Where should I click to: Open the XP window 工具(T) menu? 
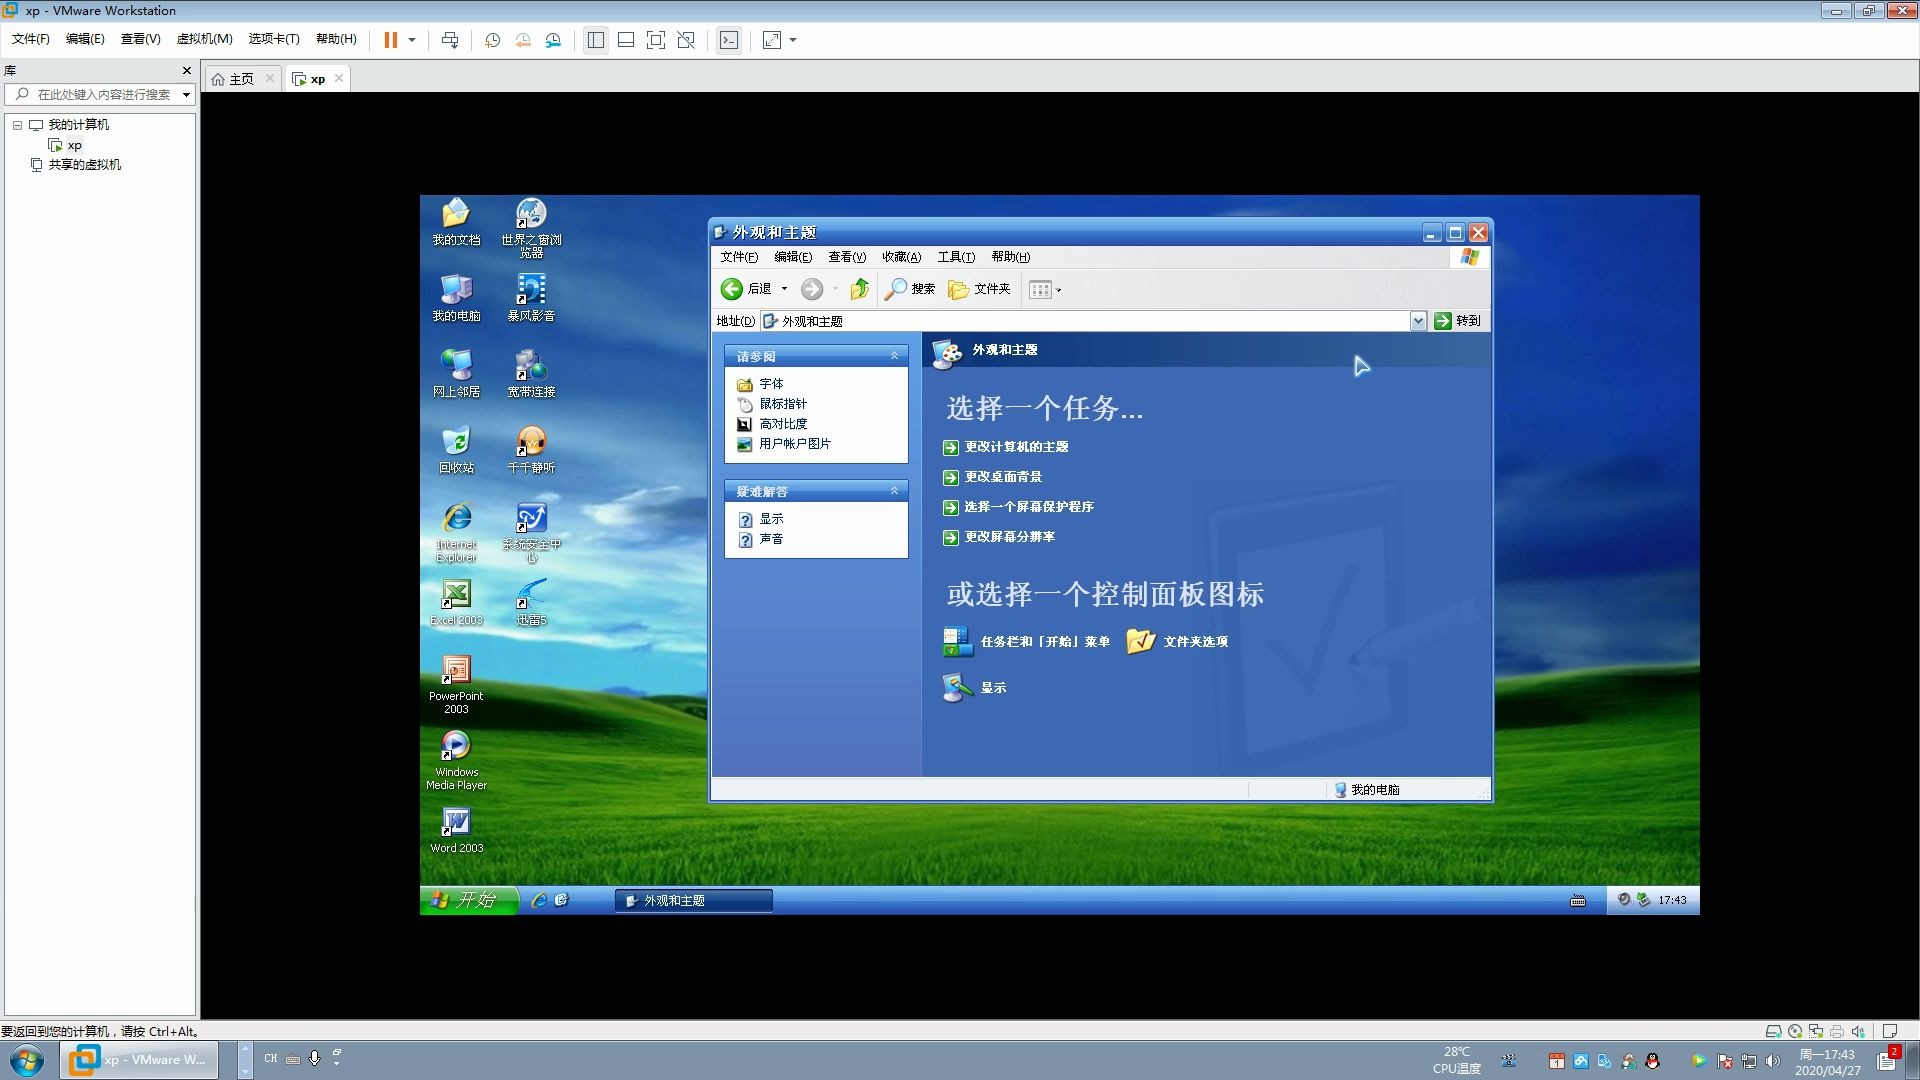[956, 257]
